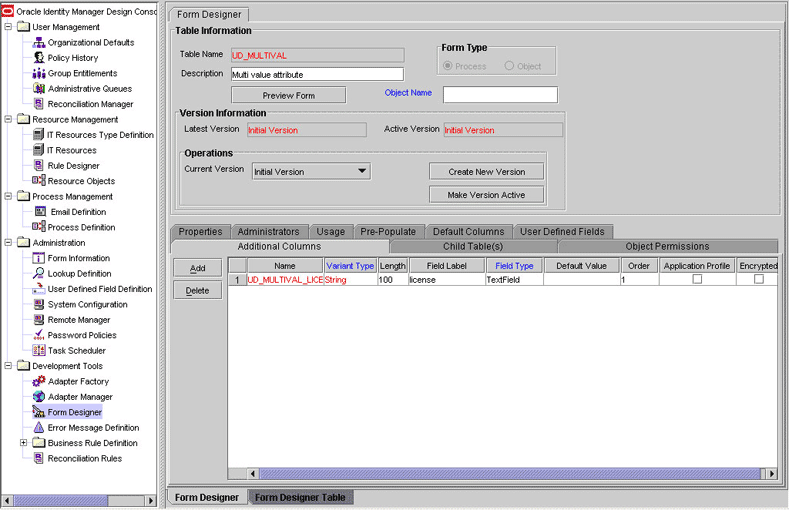Click the Administrative Queues icon
The height and width of the screenshot is (510, 789).
(39, 89)
